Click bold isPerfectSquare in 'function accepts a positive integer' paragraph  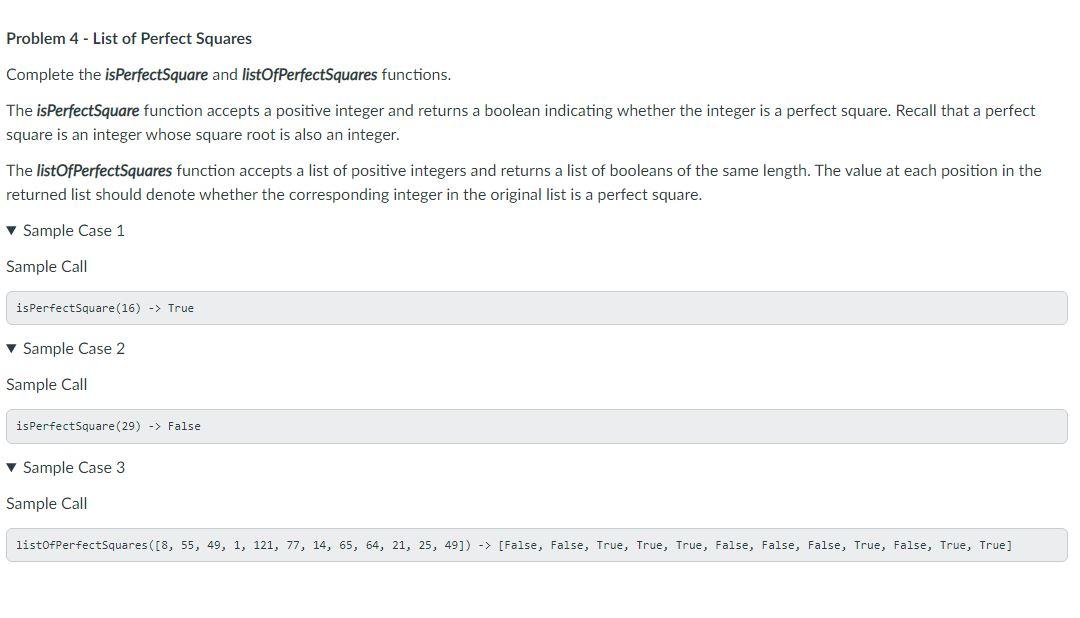pyautogui.click(x=88, y=111)
